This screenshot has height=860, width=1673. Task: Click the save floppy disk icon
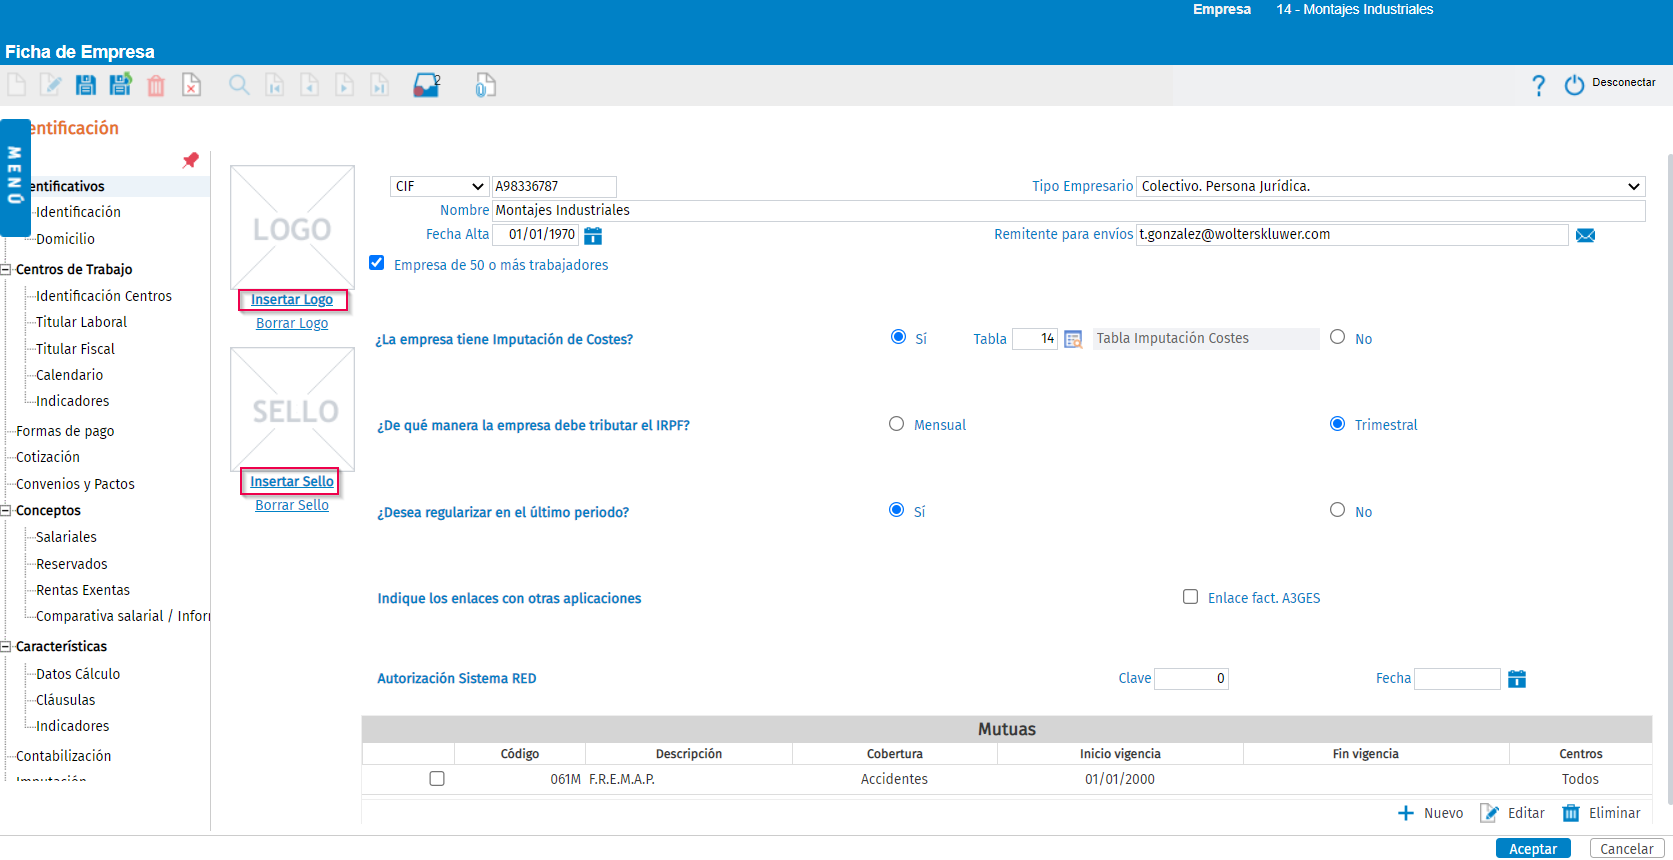point(86,85)
